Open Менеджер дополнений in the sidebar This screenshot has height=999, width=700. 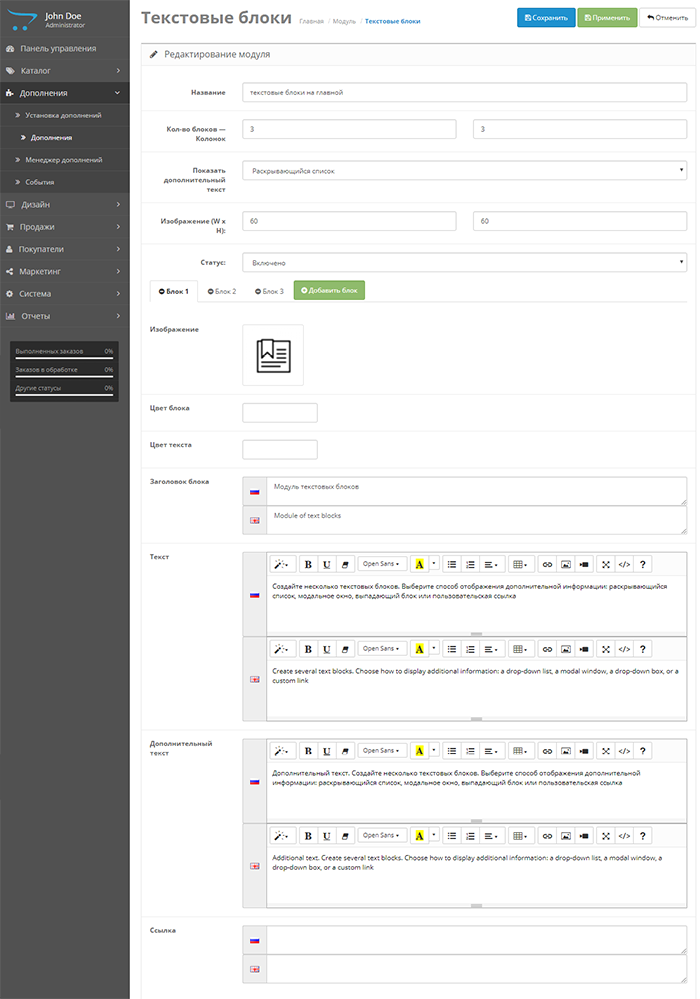click(x=63, y=160)
